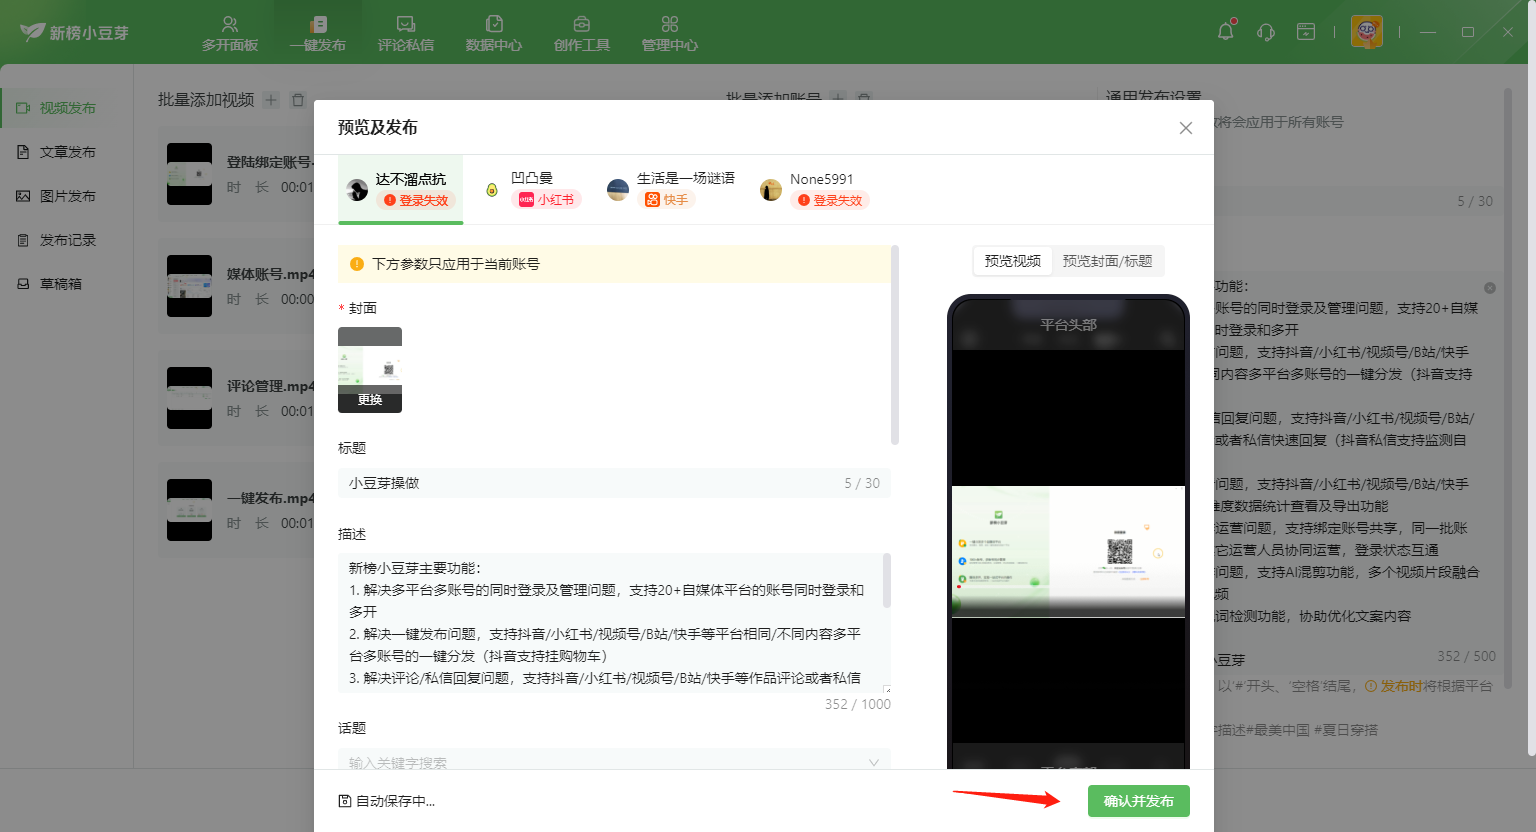Select the 预览封面/标题 tab

tap(1107, 261)
